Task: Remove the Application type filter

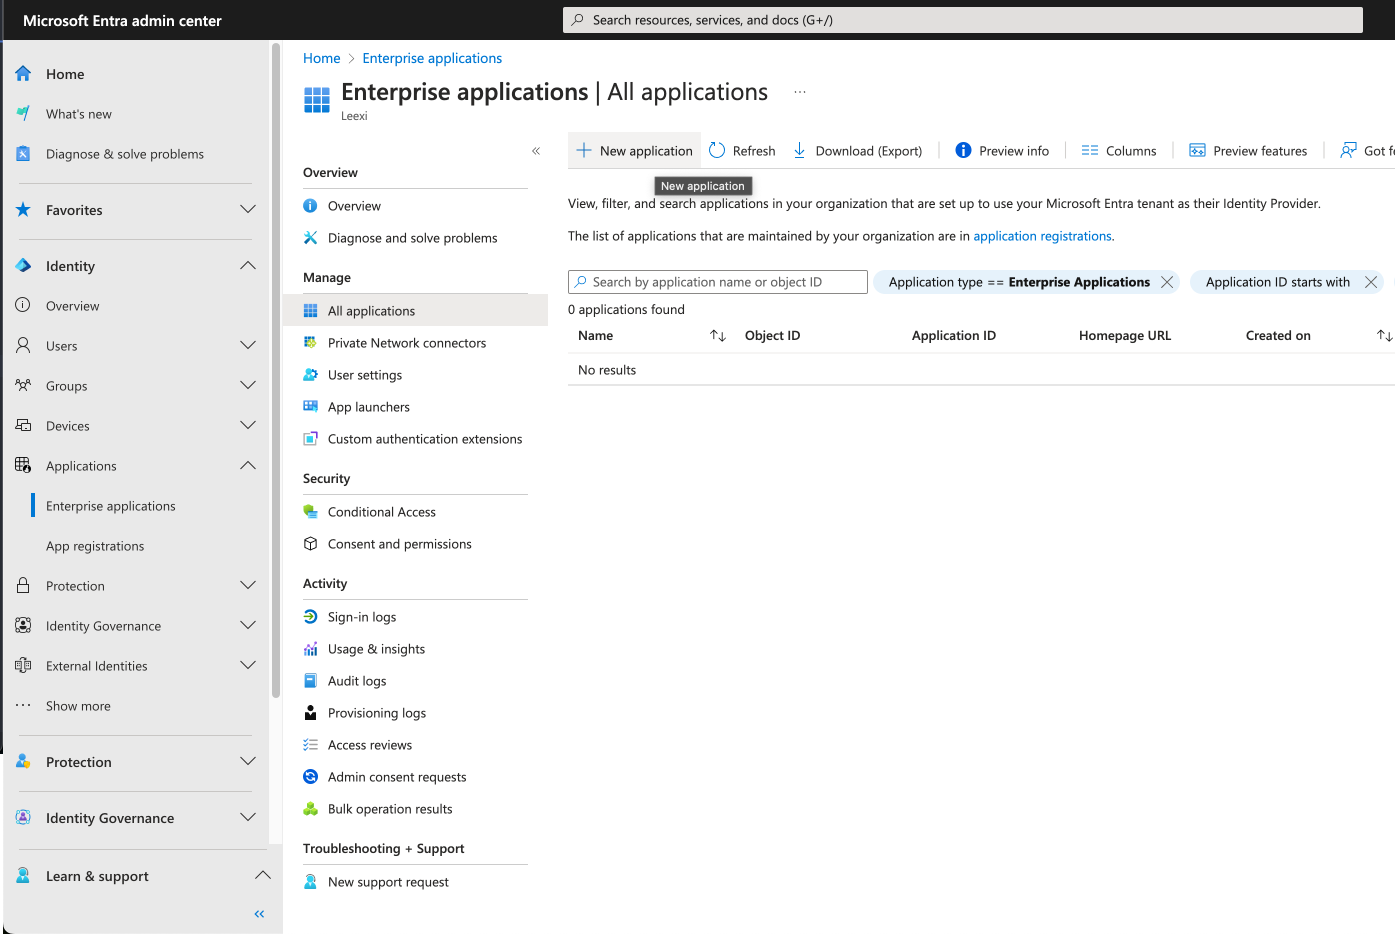Action: tap(1166, 282)
